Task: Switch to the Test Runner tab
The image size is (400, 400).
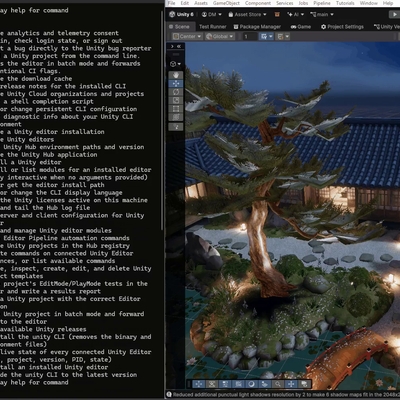Action: [x=213, y=27]
